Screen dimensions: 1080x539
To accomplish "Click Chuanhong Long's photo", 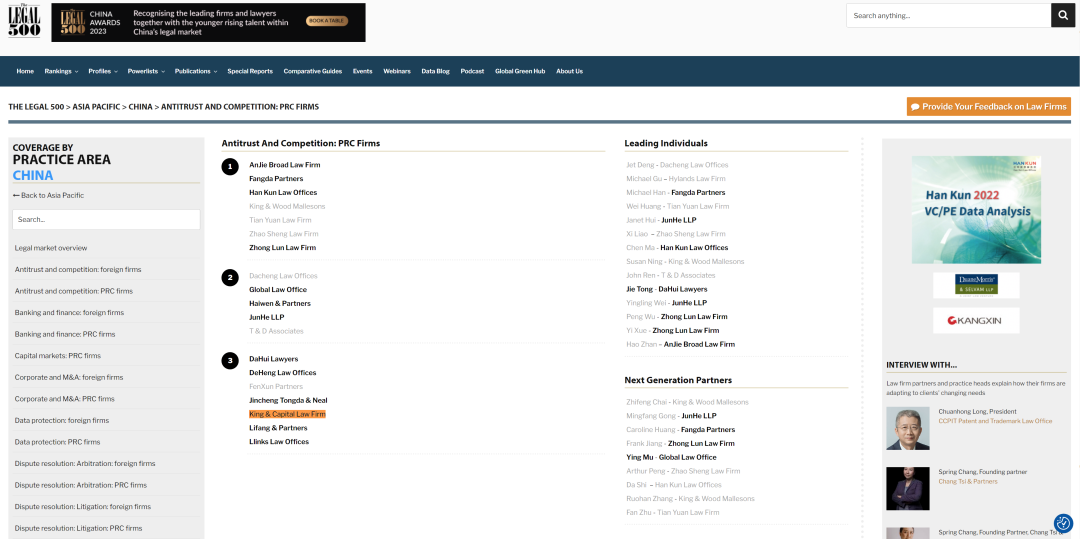I will click(x=908, y=428).
